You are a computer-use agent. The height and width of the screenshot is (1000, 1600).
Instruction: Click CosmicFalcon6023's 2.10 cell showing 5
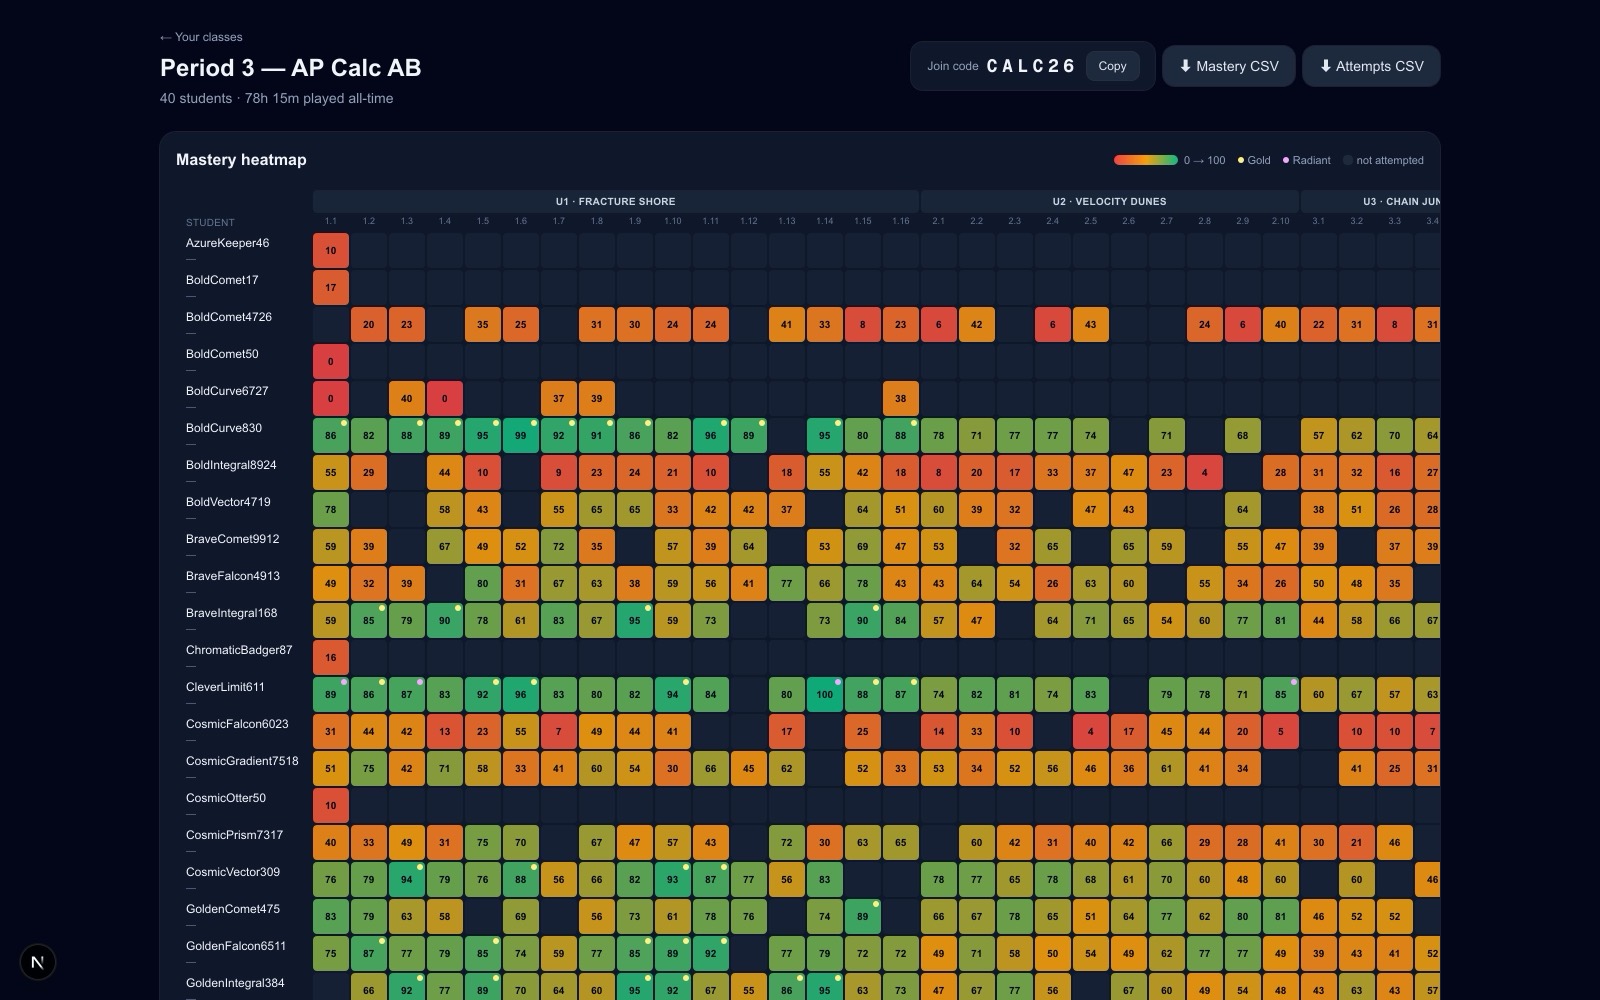(x=1281, y=732)
